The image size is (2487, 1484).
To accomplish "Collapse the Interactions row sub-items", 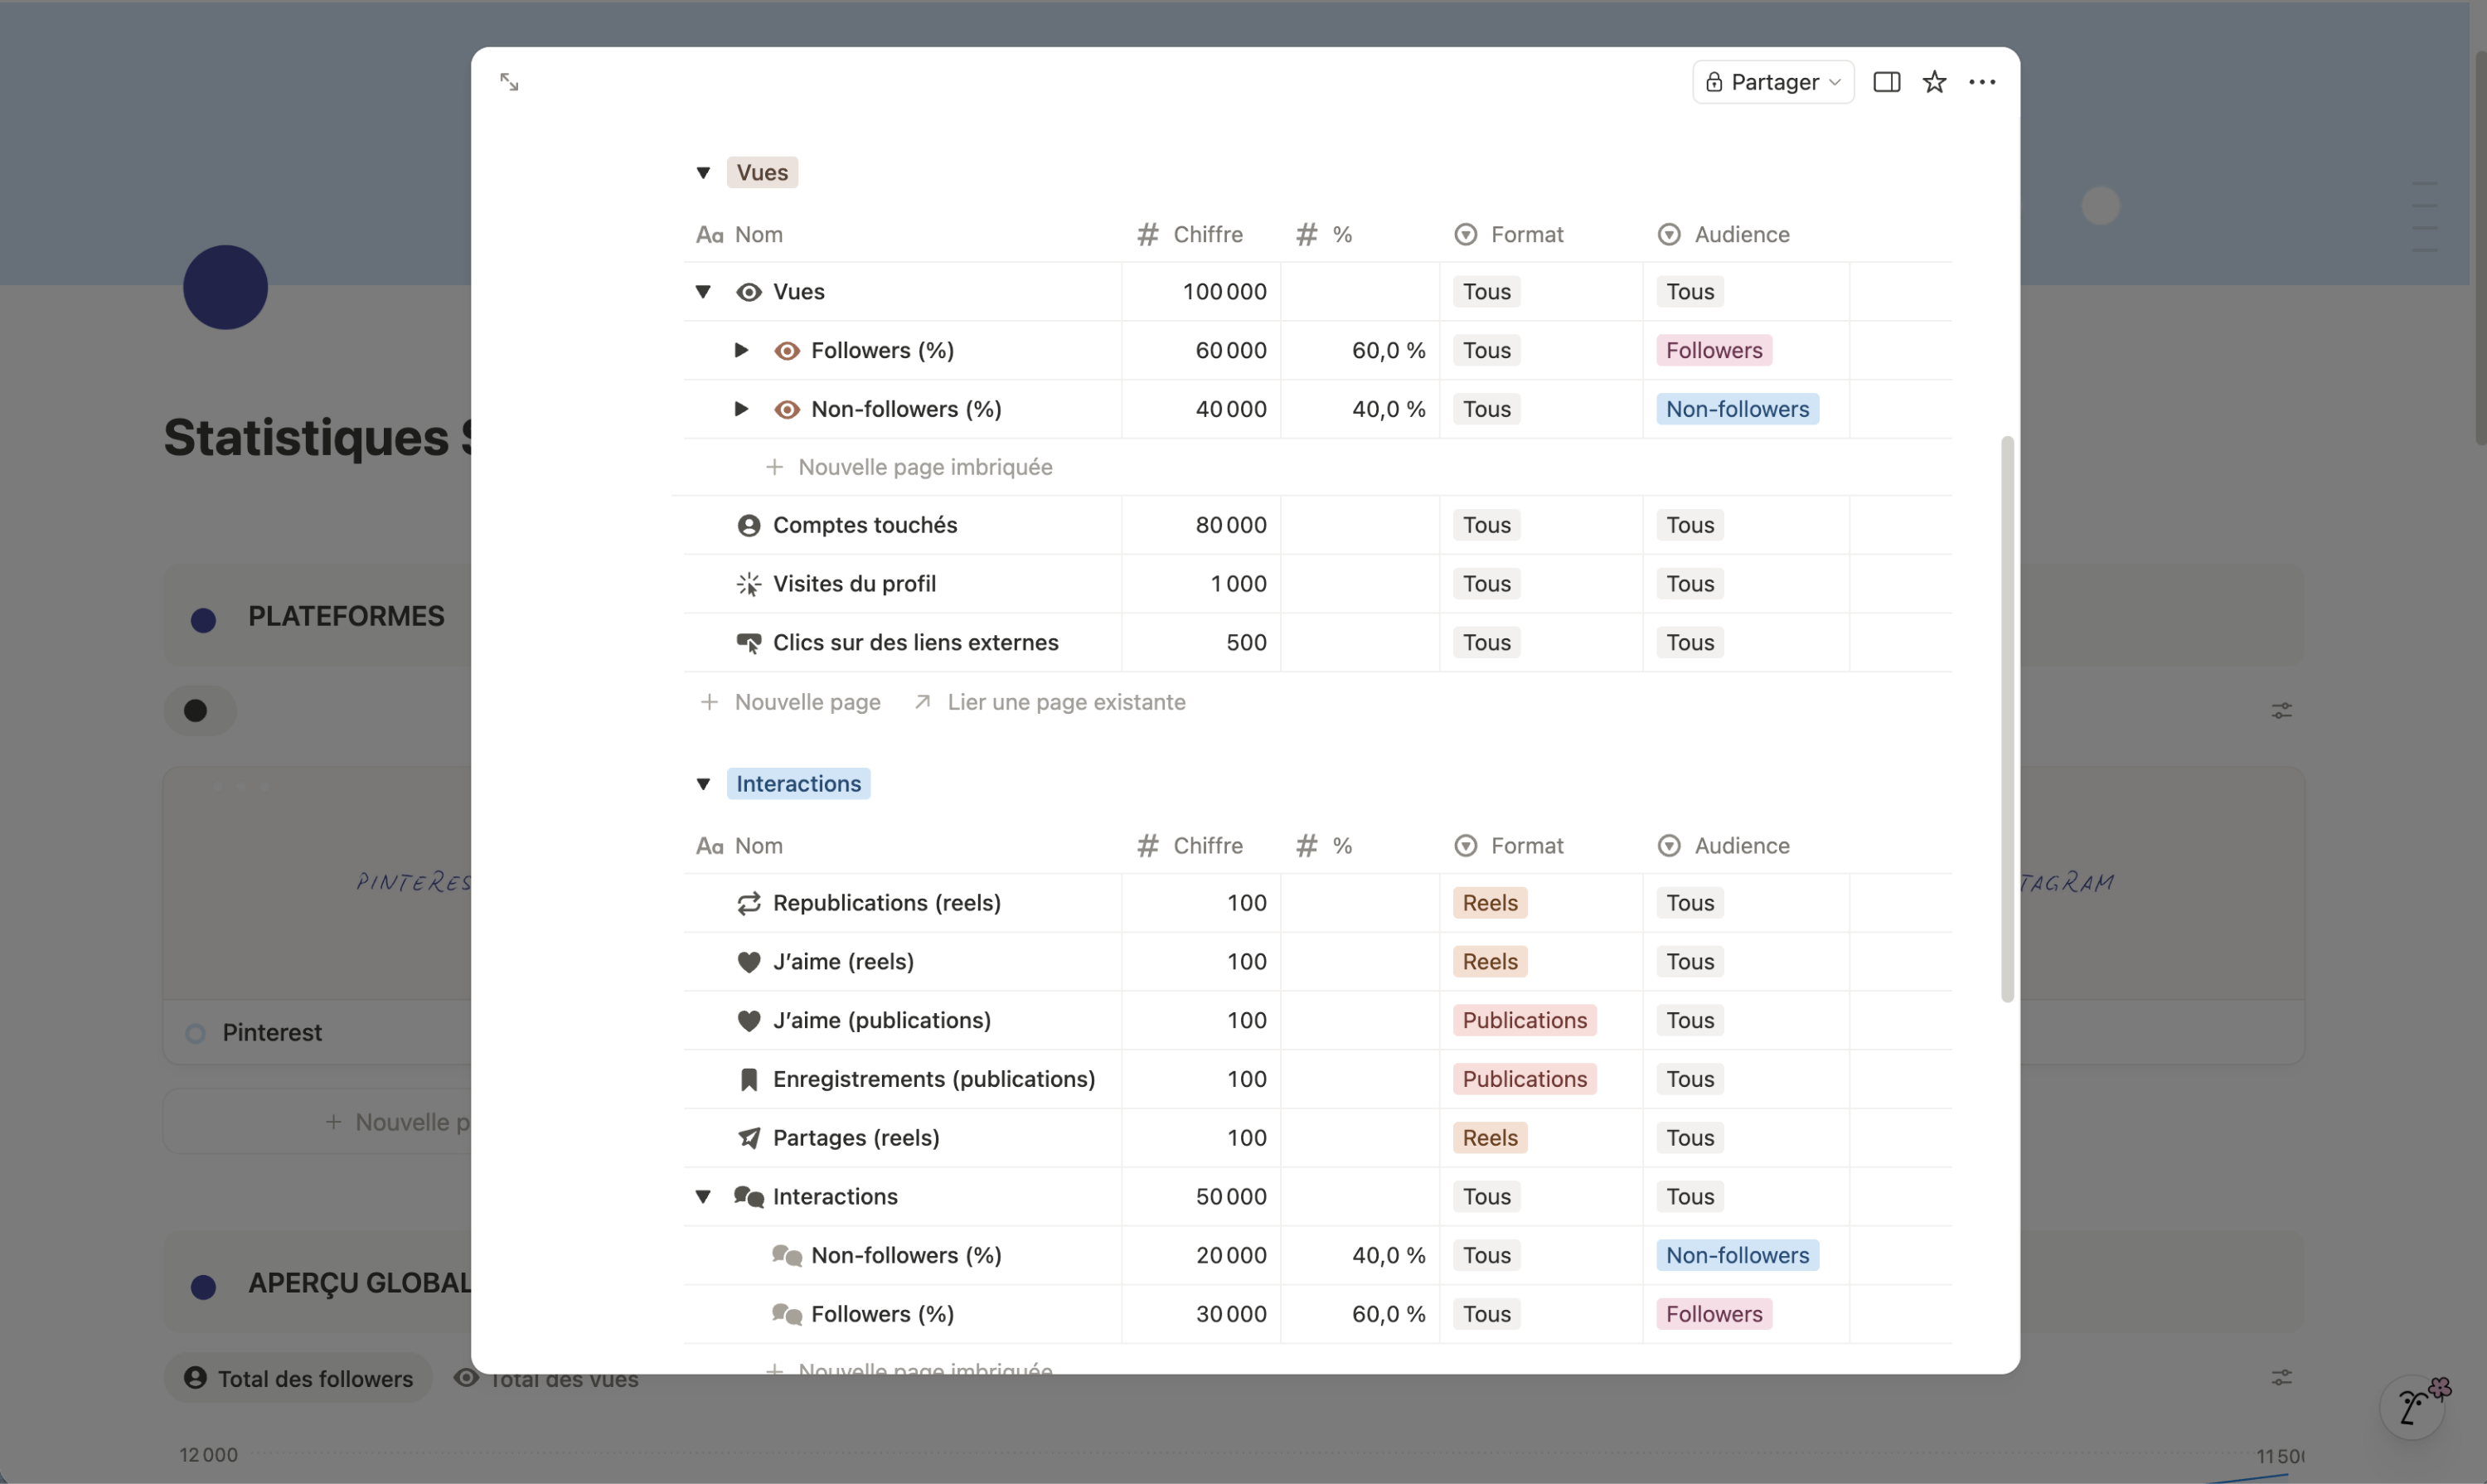I will coord(703,1197).
